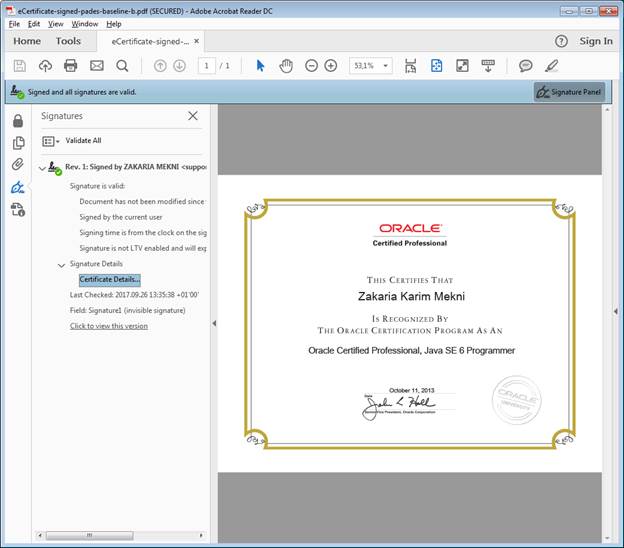The height and width of the screenshot is (548, 624).
Task: Click Validate All
Action: [x=83, y=140]
